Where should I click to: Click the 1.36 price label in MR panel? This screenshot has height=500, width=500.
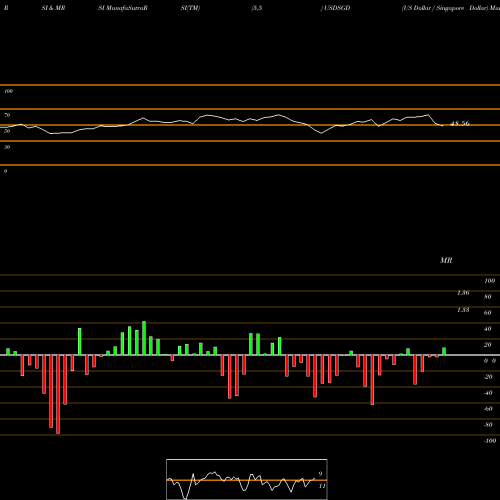(463, 293)
